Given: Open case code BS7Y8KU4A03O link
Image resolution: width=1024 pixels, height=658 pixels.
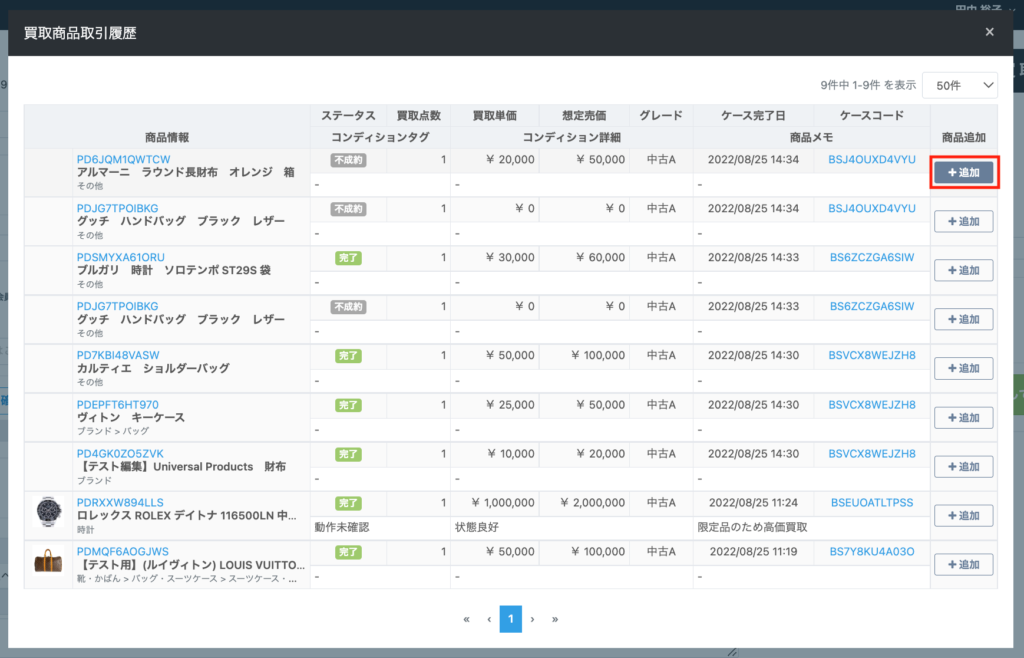Looking at the screenshot, I should [872, 552].
